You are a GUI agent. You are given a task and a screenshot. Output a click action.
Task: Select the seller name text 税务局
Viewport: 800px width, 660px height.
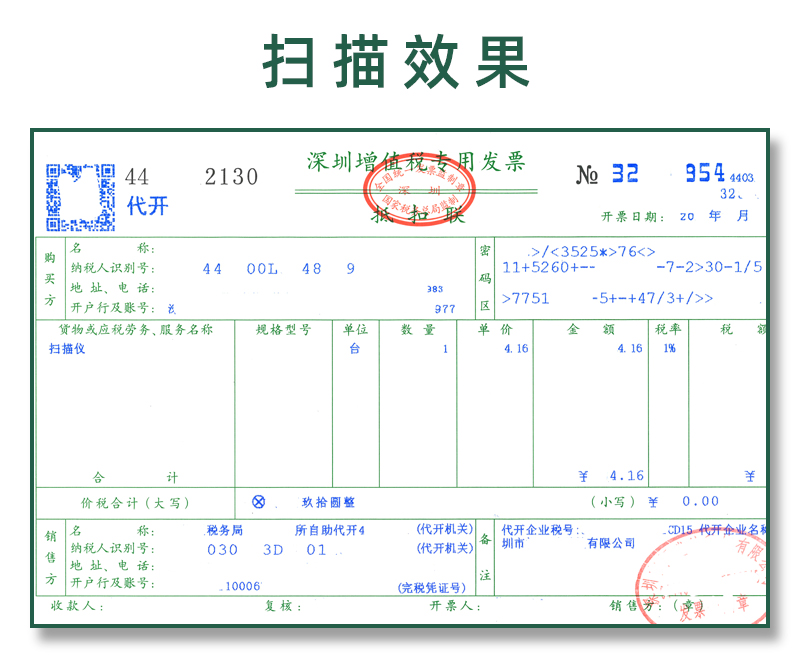pyautogui.click(x=224, y=530)
